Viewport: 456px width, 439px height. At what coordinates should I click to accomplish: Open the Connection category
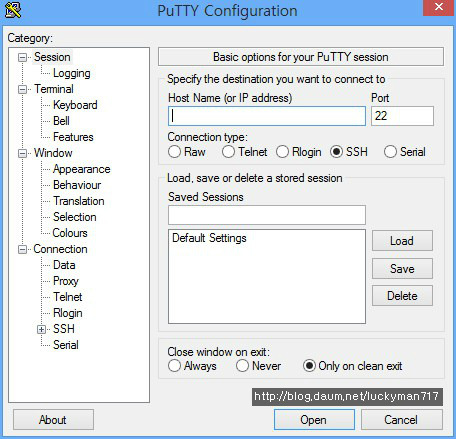tap(60, 249)
